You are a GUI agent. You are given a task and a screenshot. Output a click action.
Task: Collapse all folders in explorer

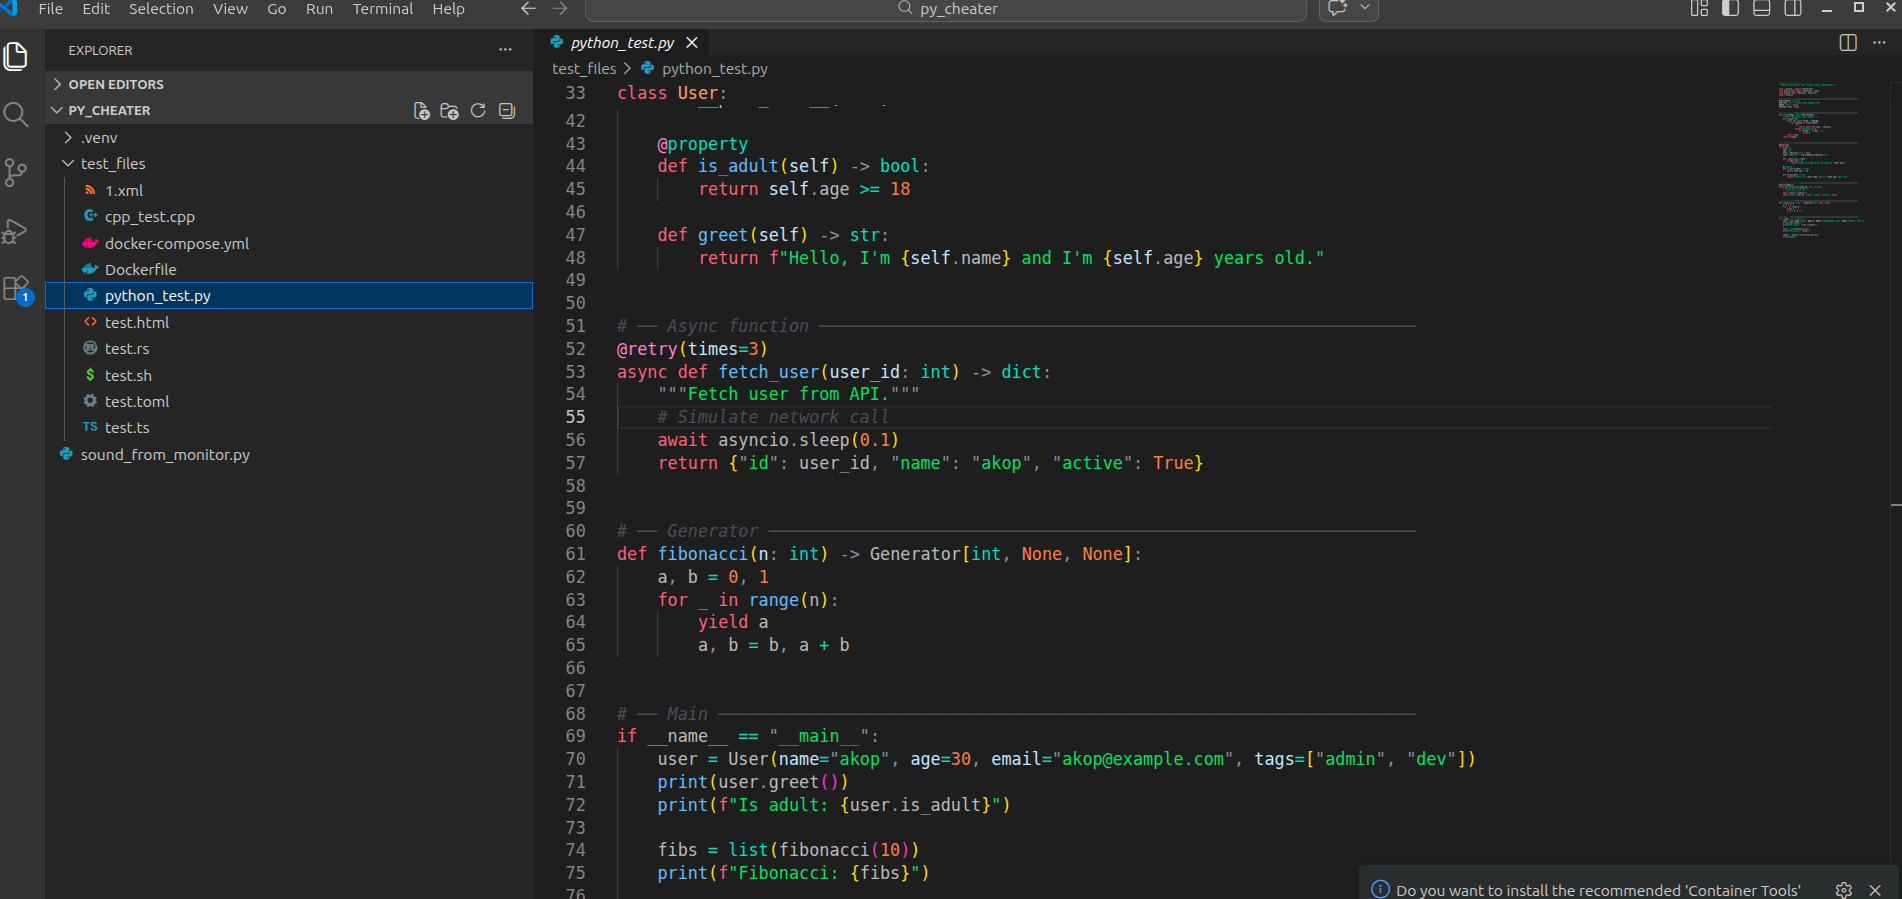507,111
